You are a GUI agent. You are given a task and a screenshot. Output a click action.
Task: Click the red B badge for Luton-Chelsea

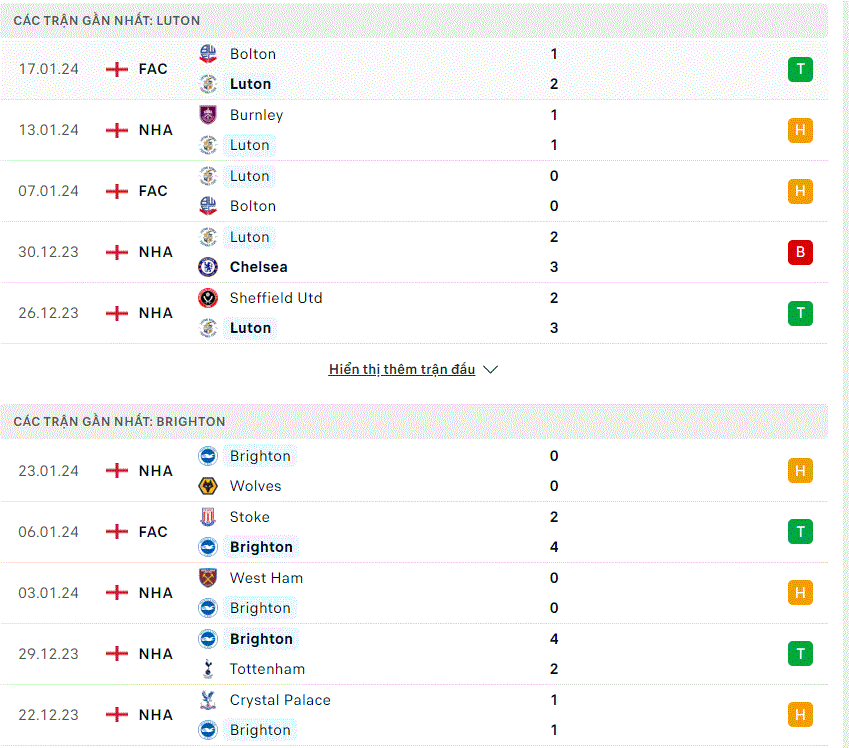pyautogui.click(x=800, y=252)
